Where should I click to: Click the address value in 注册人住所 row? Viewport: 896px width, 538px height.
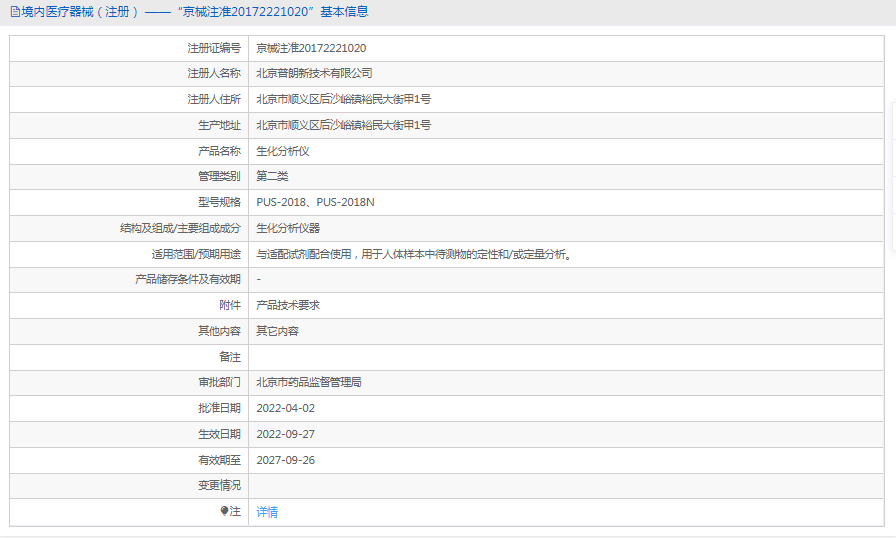tap(343, 99)
